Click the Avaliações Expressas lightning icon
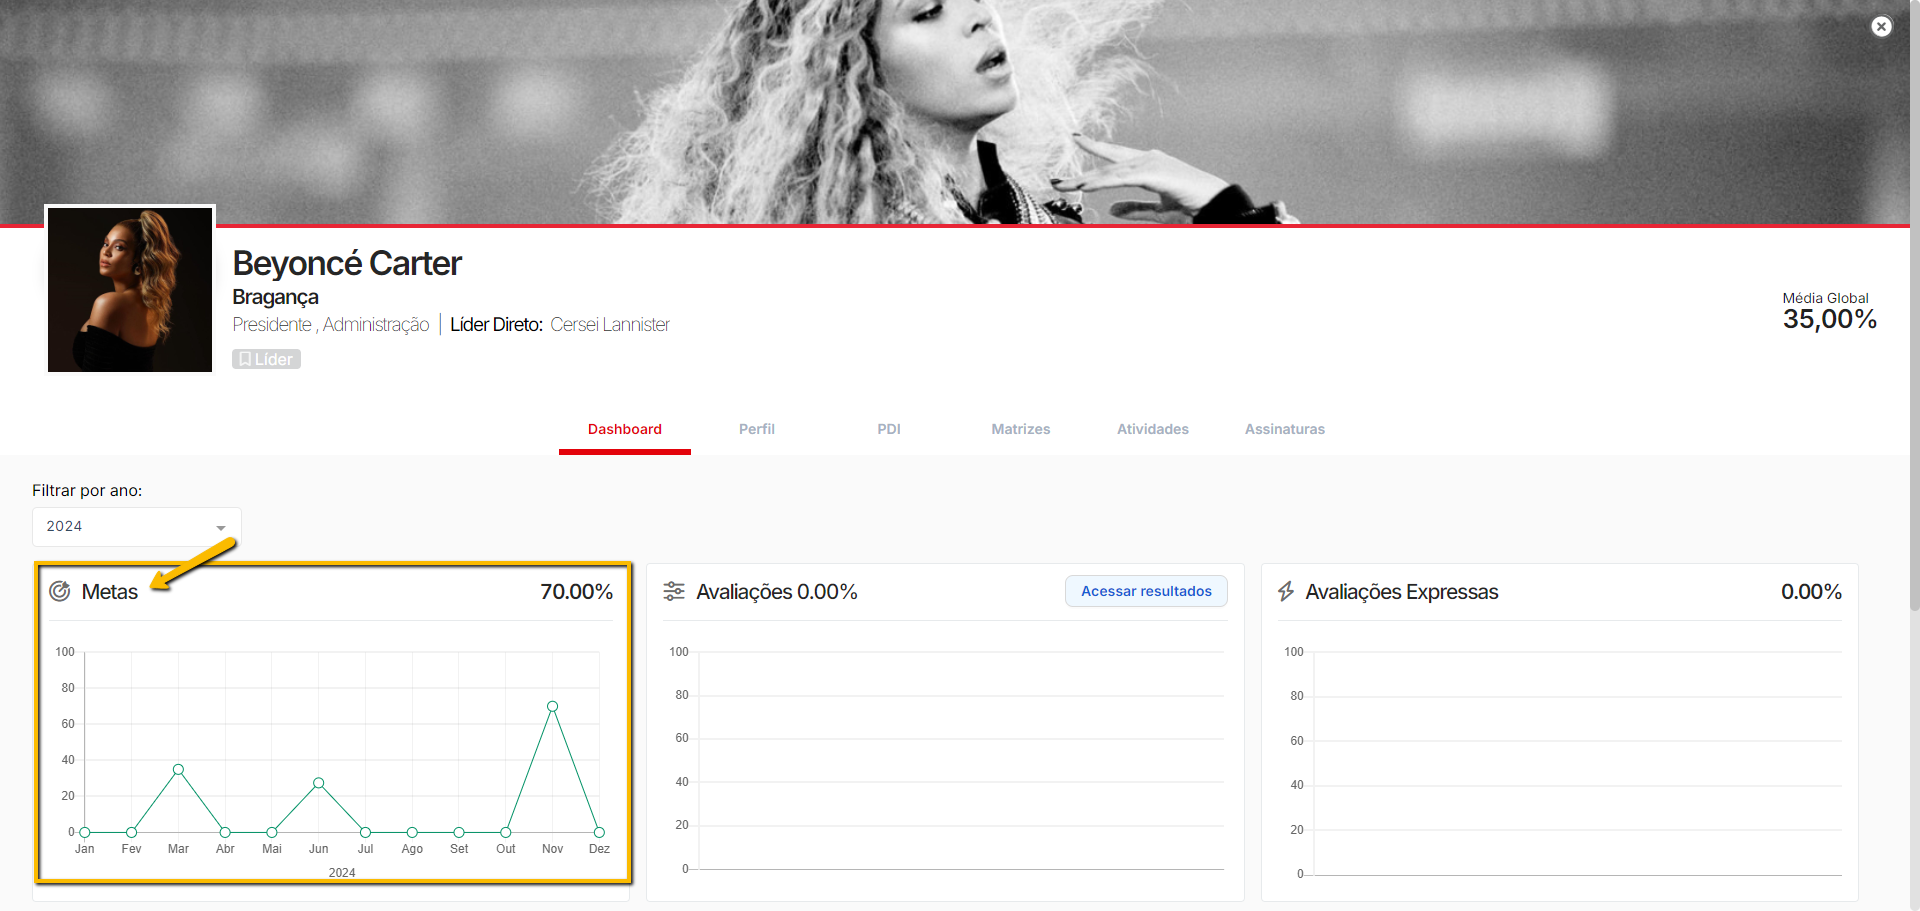 (x=1286, y=591)
